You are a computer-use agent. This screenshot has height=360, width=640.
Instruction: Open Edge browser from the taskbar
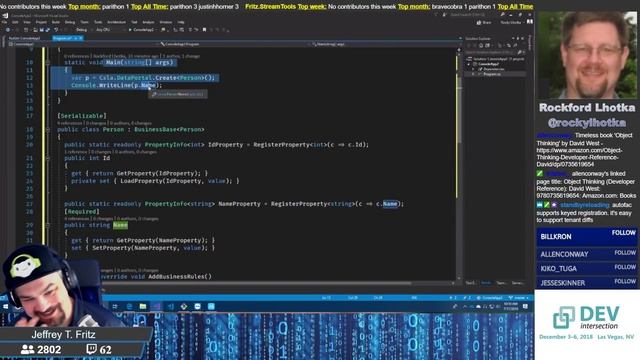click(x=129, y=307)
